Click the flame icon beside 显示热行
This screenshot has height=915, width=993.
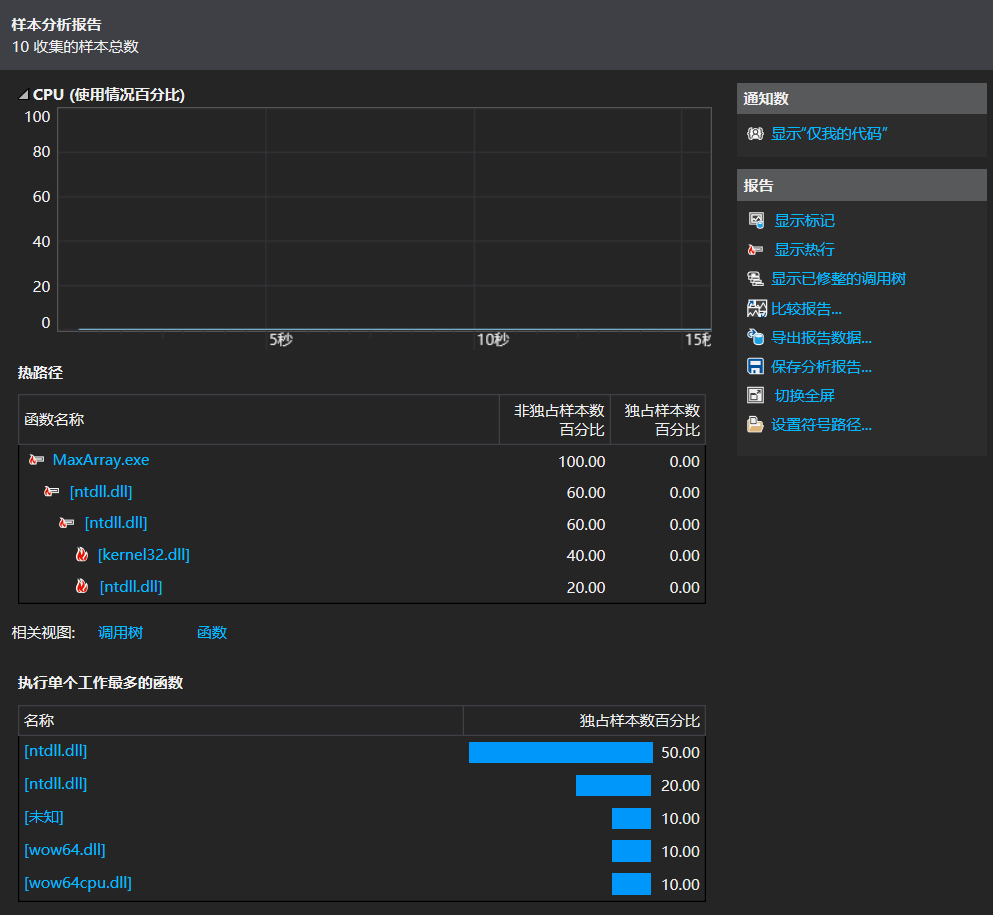click(755, 249)
